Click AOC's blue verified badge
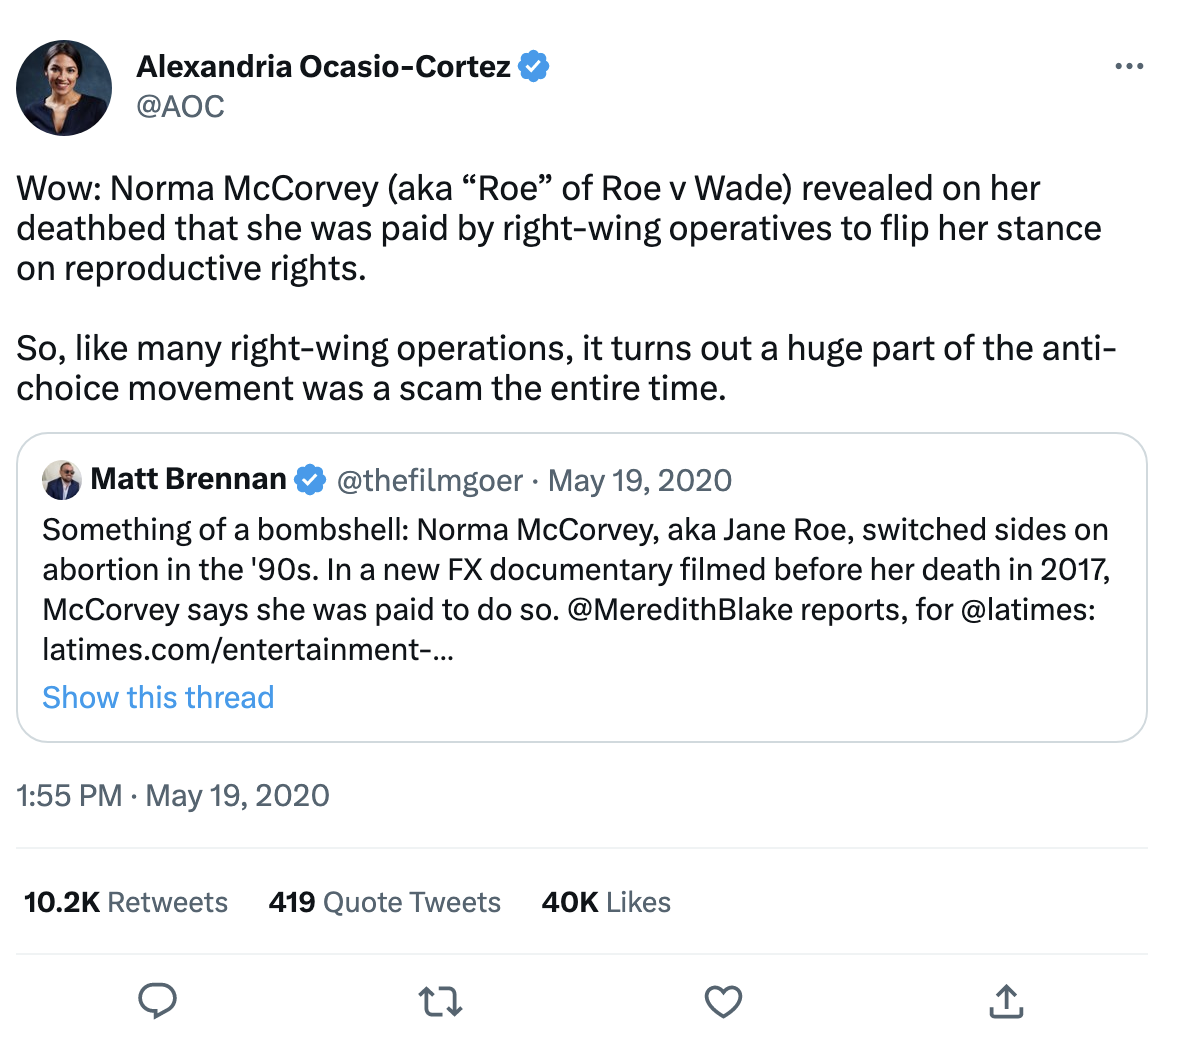 click(x=534, y=67)
